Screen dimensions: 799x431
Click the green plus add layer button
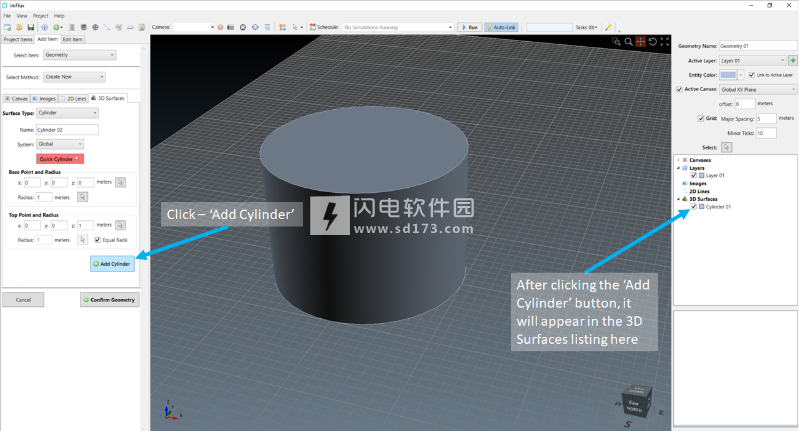[793, 61]
